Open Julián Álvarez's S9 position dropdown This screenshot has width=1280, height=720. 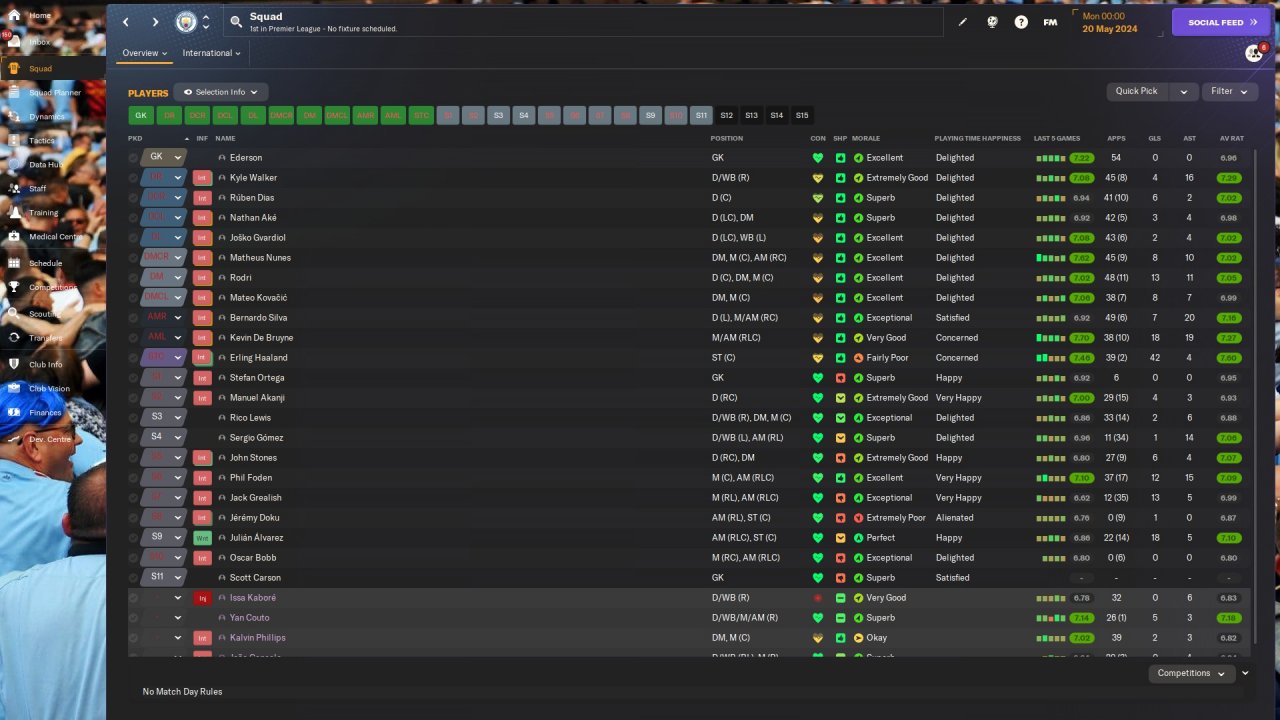[165, 537]
